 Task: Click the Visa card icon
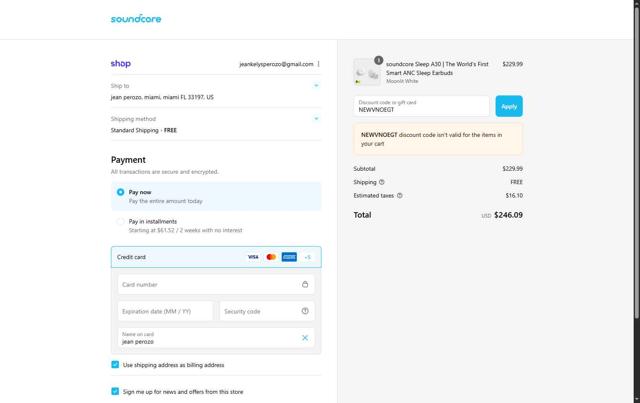253,257
